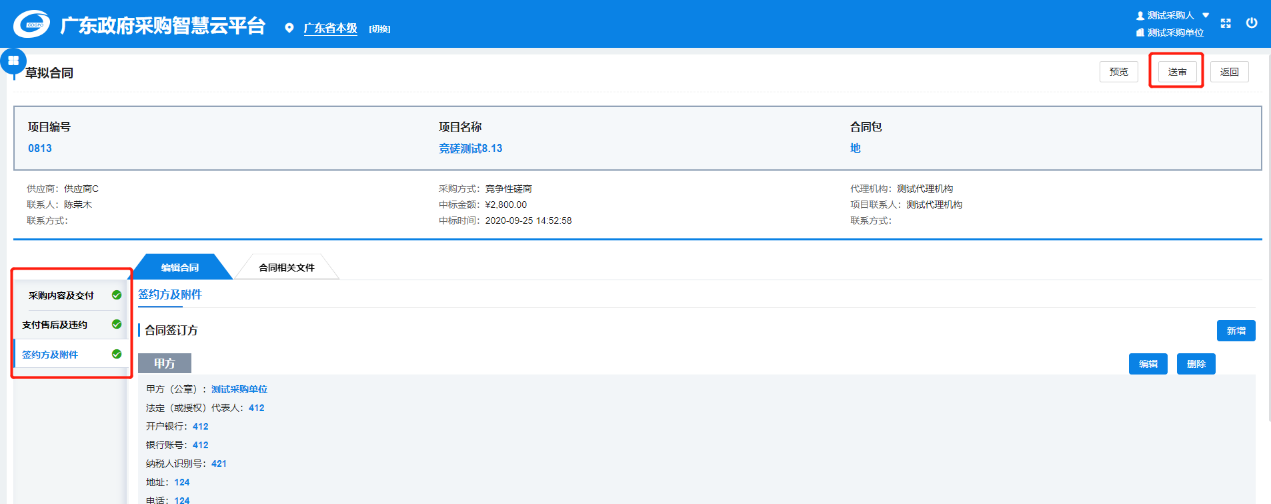The height and width of the screenshot is (504, 1271).
Task: Click project name 竞磋测试8.13
Action: [x=470, y=148]
